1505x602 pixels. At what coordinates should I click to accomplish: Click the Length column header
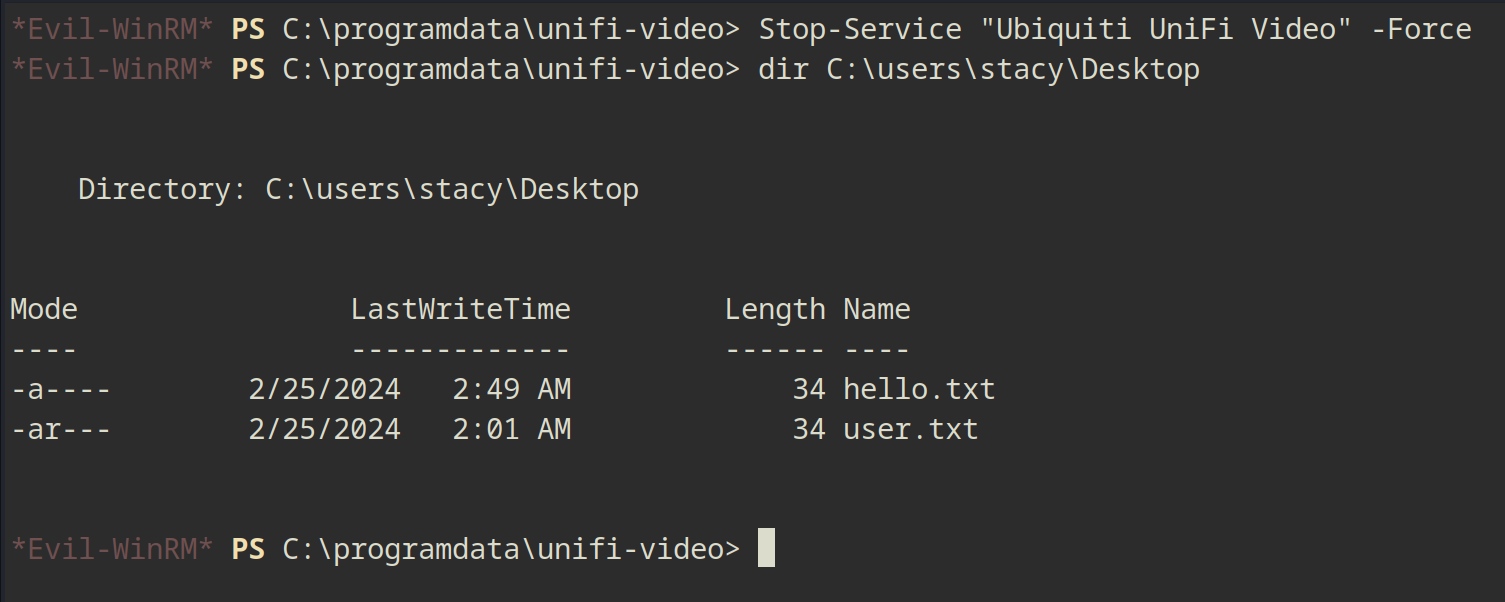(775, 309)
